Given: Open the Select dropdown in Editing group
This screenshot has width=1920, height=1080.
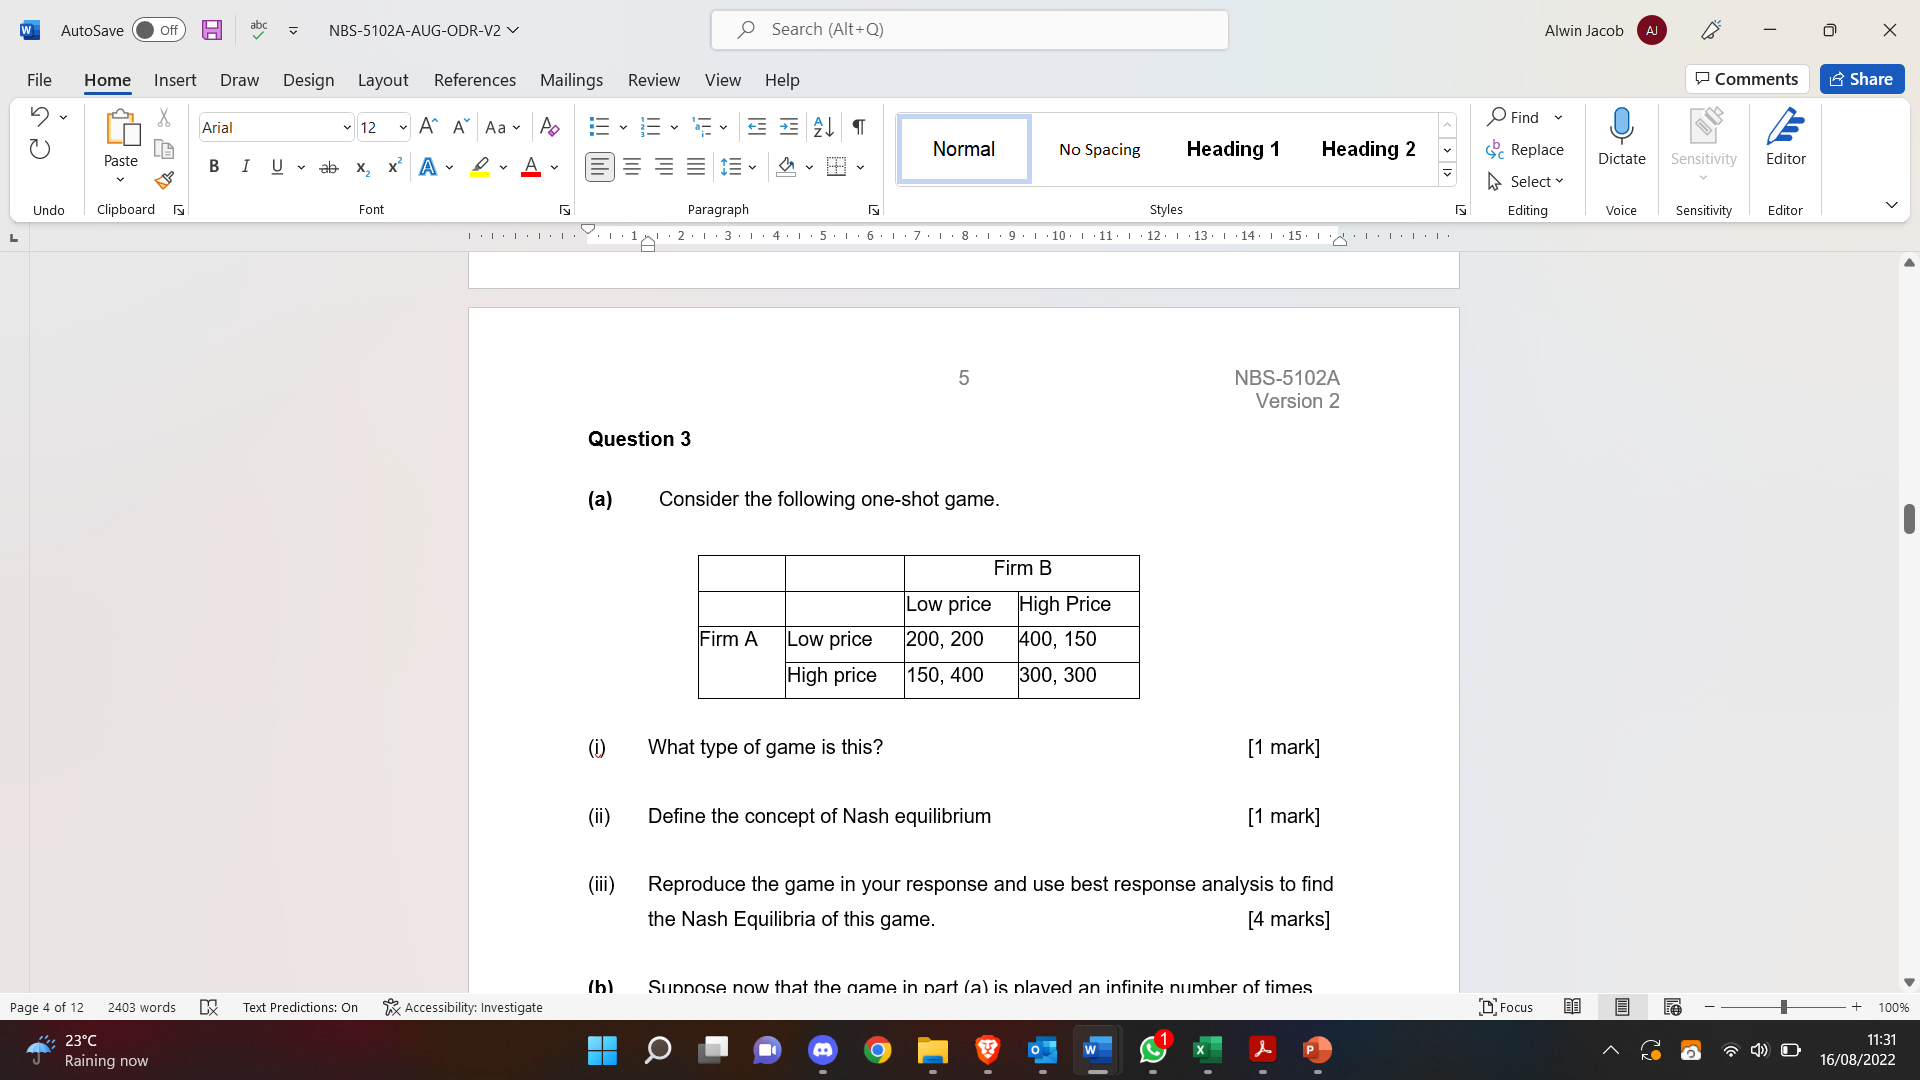Looking at the screenshot, I should (x=1526, y=181).
